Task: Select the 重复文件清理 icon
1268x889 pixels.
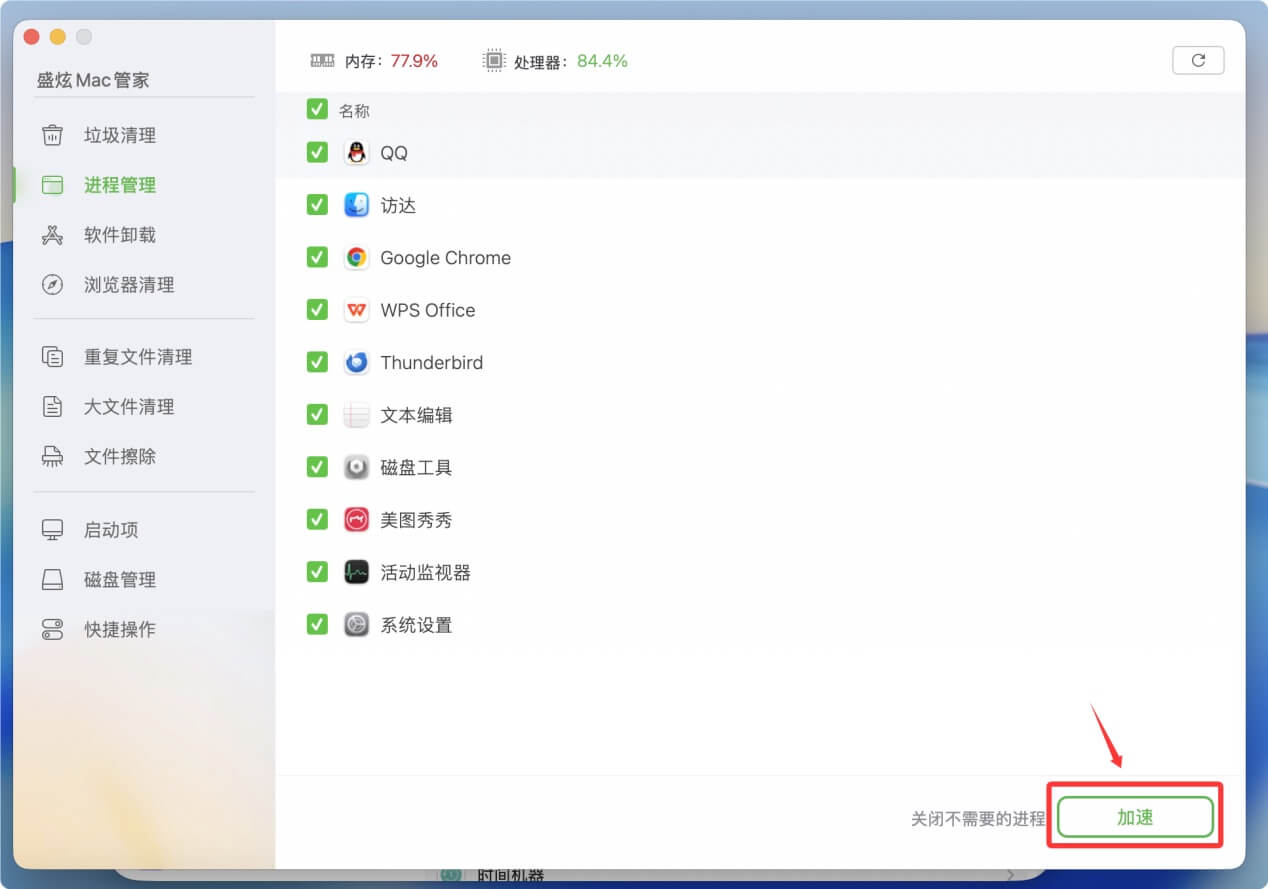Action: click(x=51, y=356)
